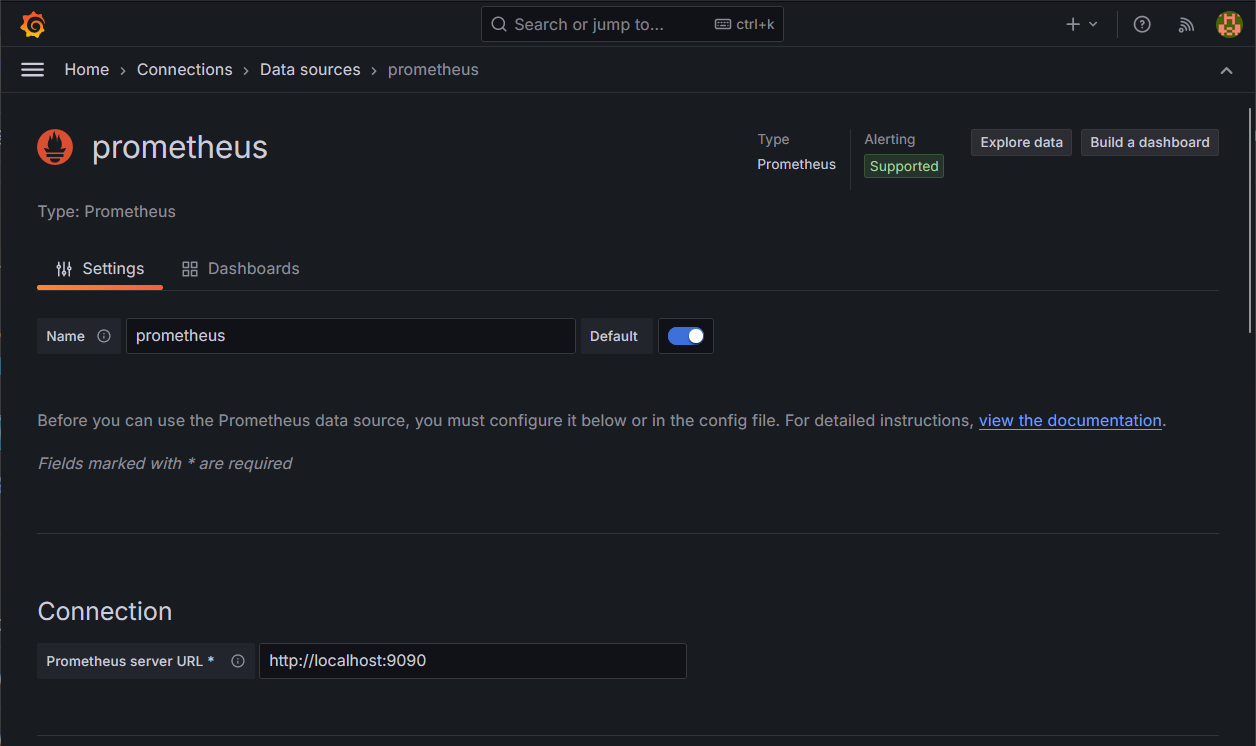
Task: Click the Connection section heading
Action: tap(105, 611)
